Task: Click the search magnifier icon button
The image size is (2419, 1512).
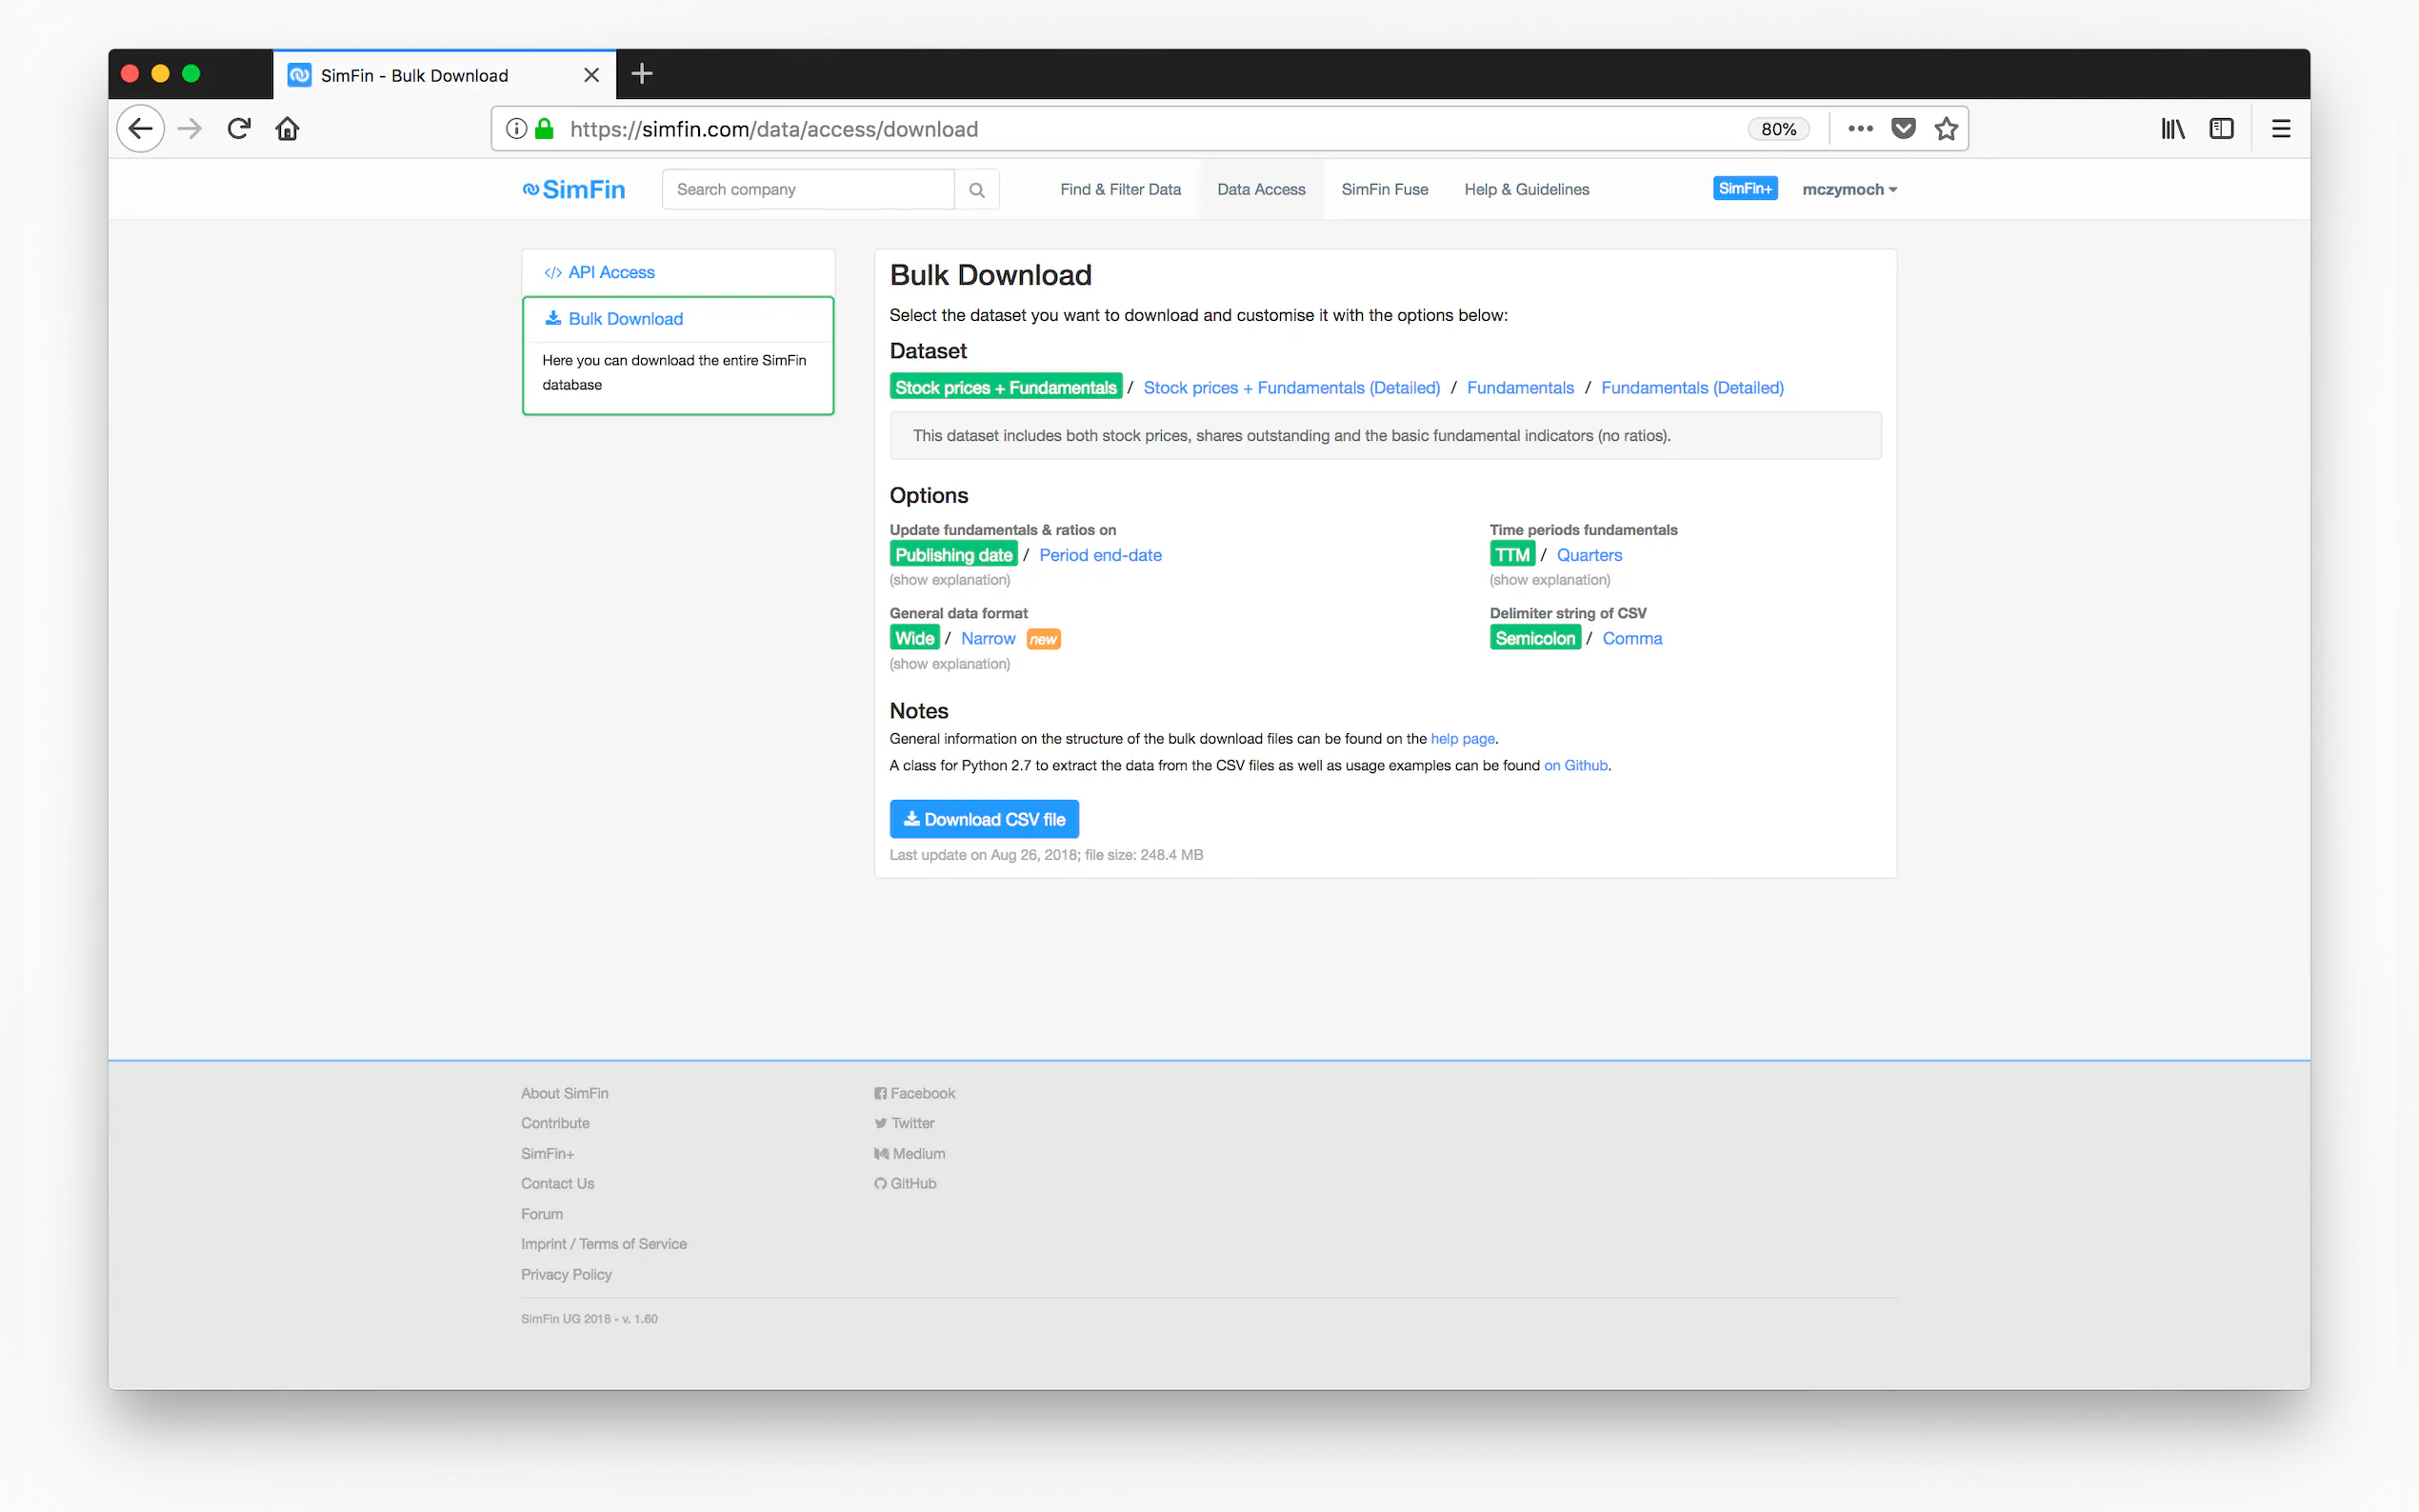Action: pyautogui.click(x=976, y=190)
